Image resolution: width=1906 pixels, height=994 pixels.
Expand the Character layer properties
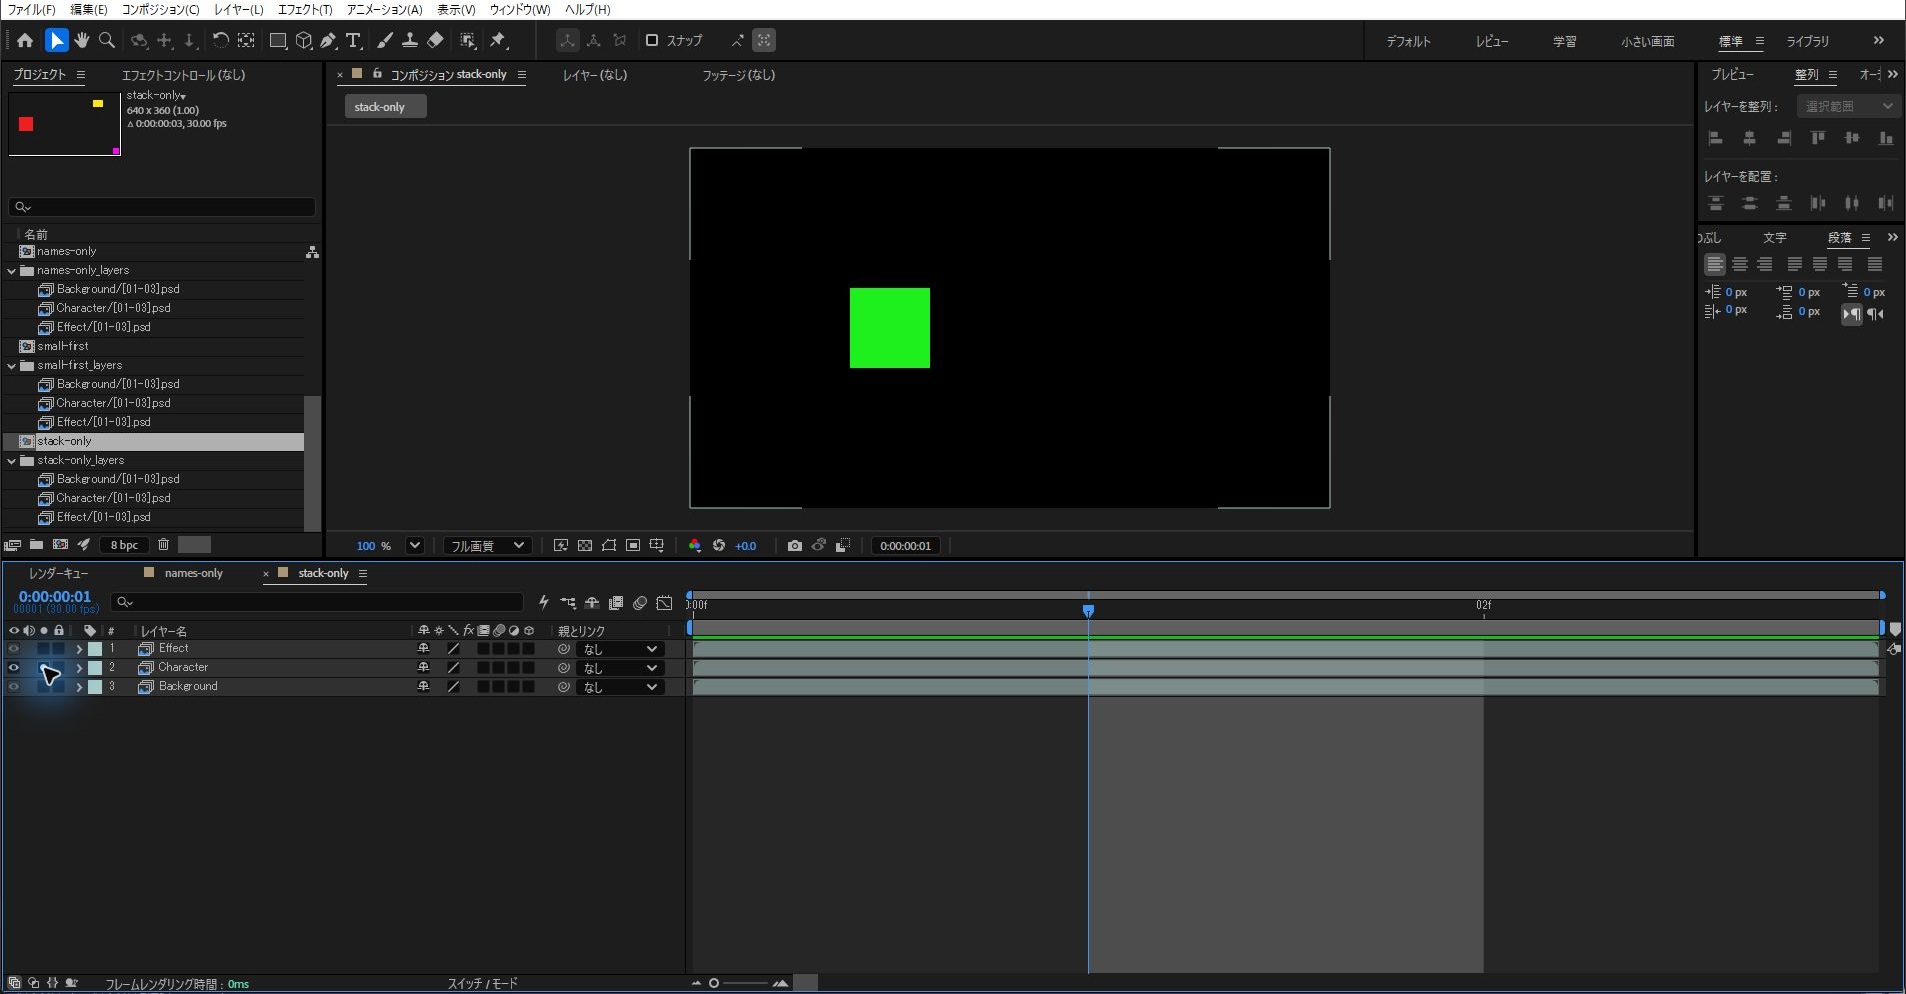click(x=79, y=668)
